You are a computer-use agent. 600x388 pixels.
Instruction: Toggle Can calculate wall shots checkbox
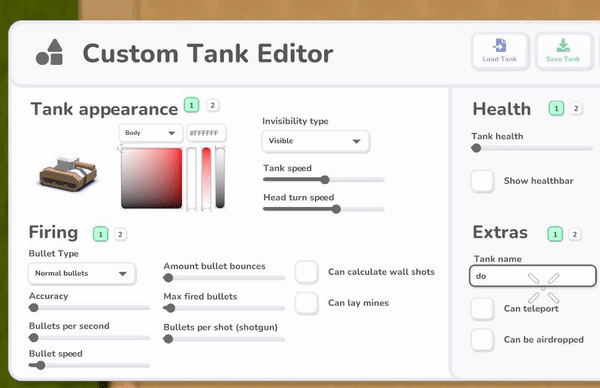(x=307, y=272)
